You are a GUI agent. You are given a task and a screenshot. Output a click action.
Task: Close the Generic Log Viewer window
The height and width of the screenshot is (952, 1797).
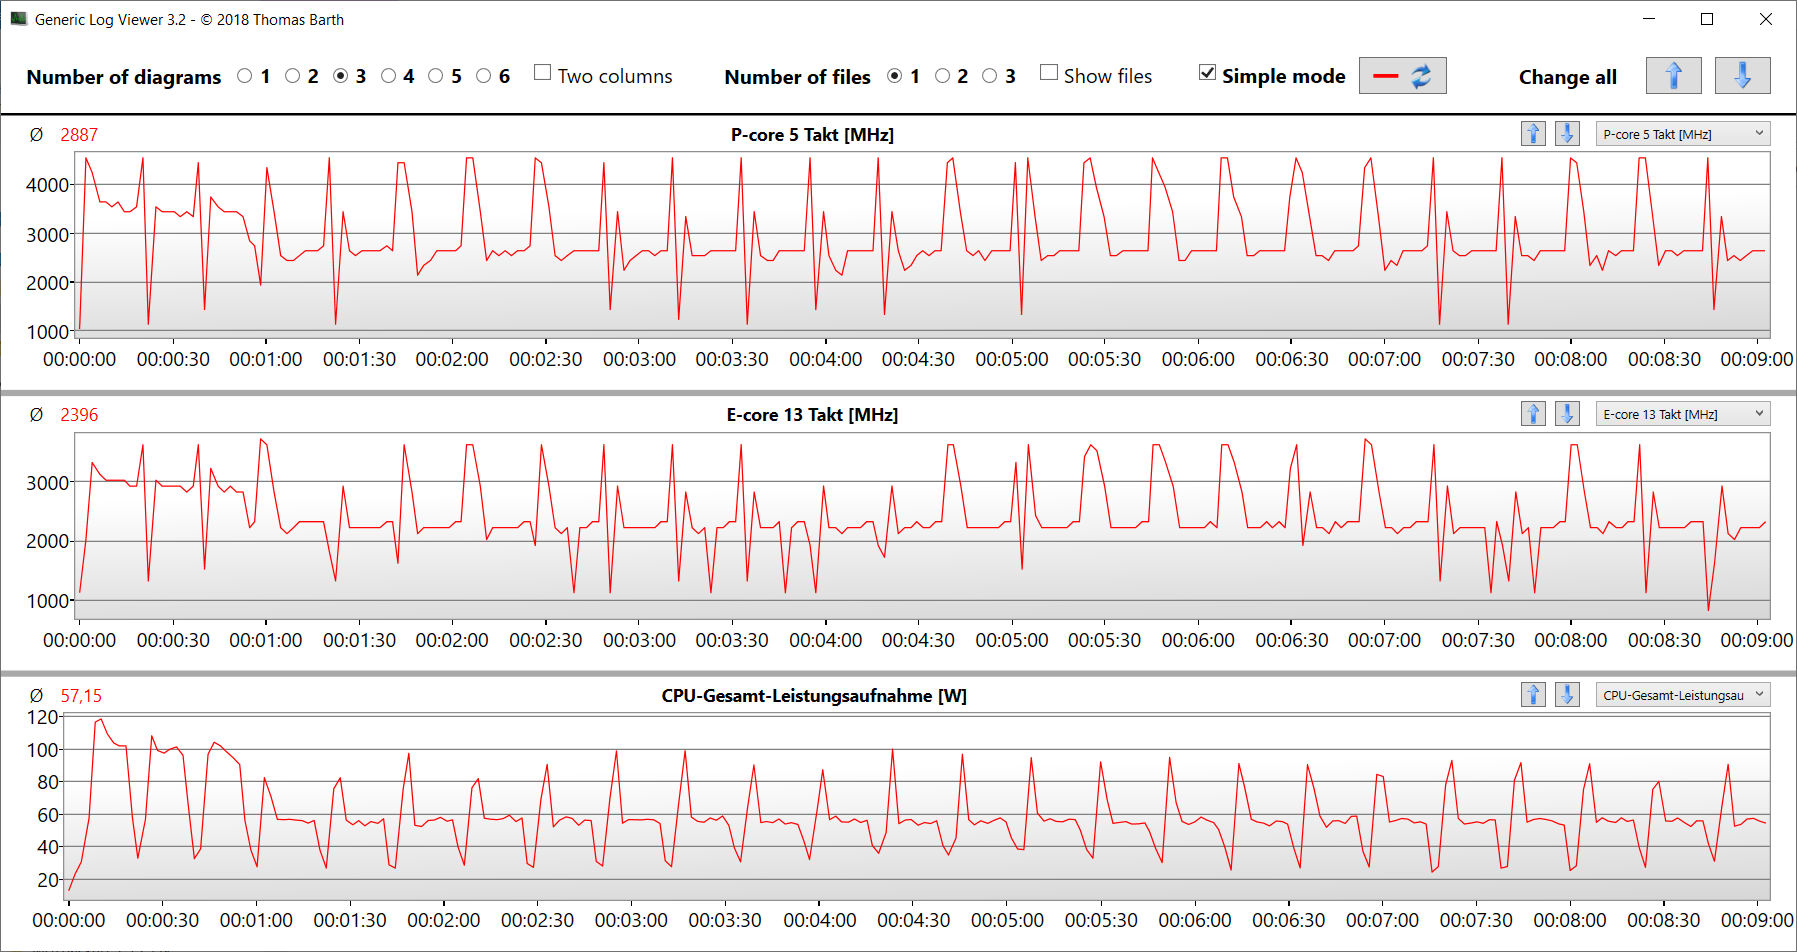pos(1766,19)
